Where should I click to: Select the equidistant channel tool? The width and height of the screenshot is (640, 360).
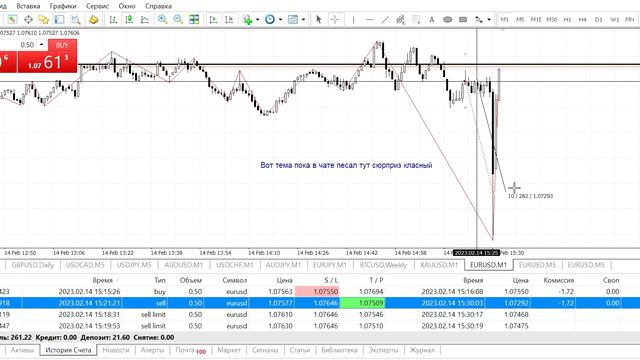pyautogui.click(x=400, y=19)
